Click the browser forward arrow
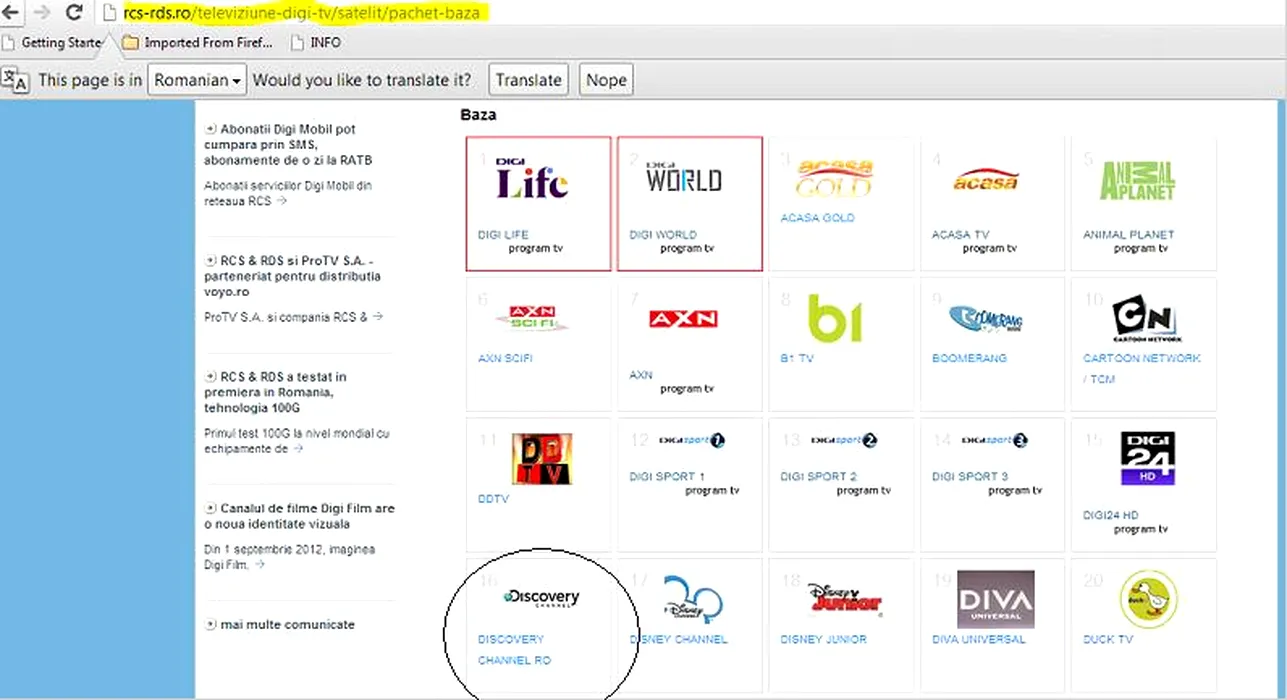Viewport: 1287px width, 700px height. tap(40, 13)
